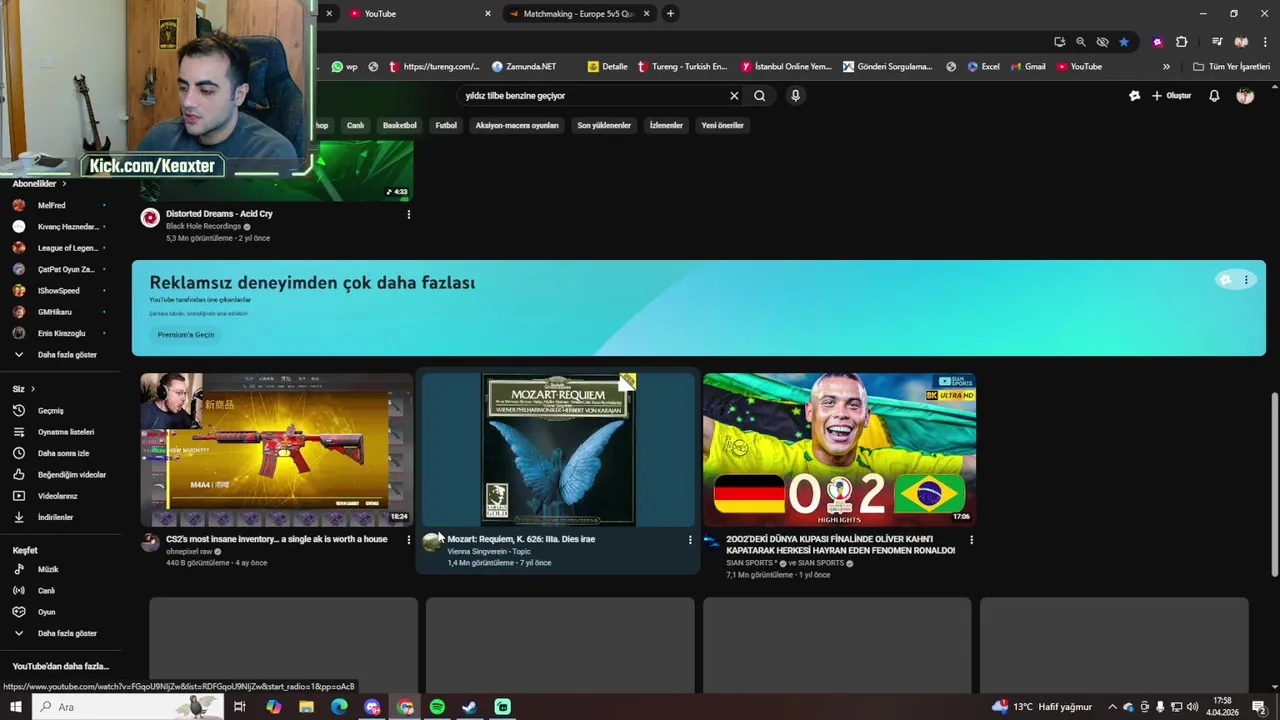Click the install app icon in address bar
Image resolution: width=1280 pixels, height=720 pixels.
pos(1060,42)
